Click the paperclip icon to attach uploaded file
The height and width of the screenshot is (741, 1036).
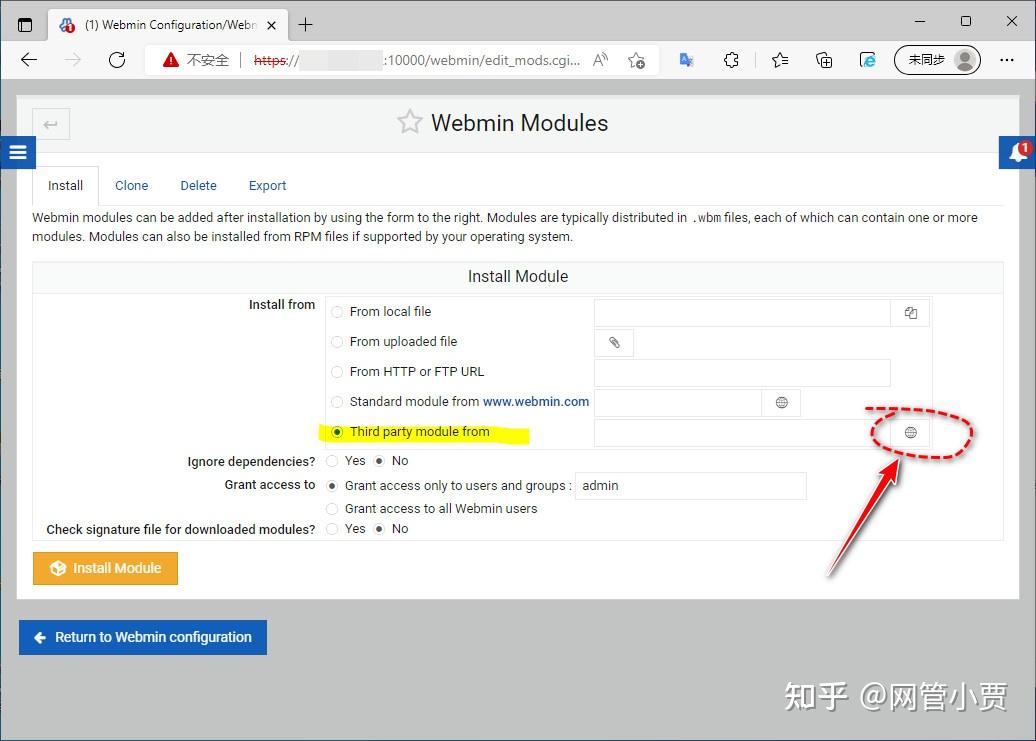click(613, 342)
